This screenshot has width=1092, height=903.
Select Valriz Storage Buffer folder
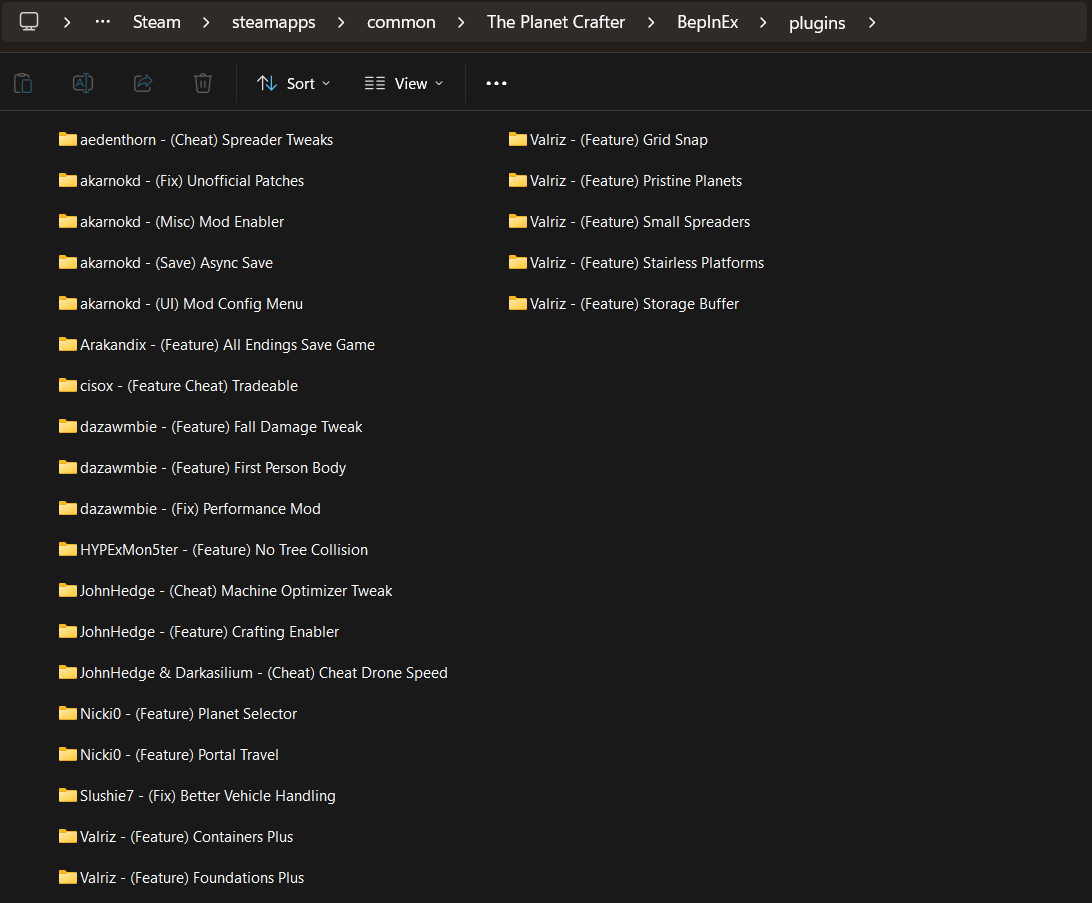click(x=623, y=304)
